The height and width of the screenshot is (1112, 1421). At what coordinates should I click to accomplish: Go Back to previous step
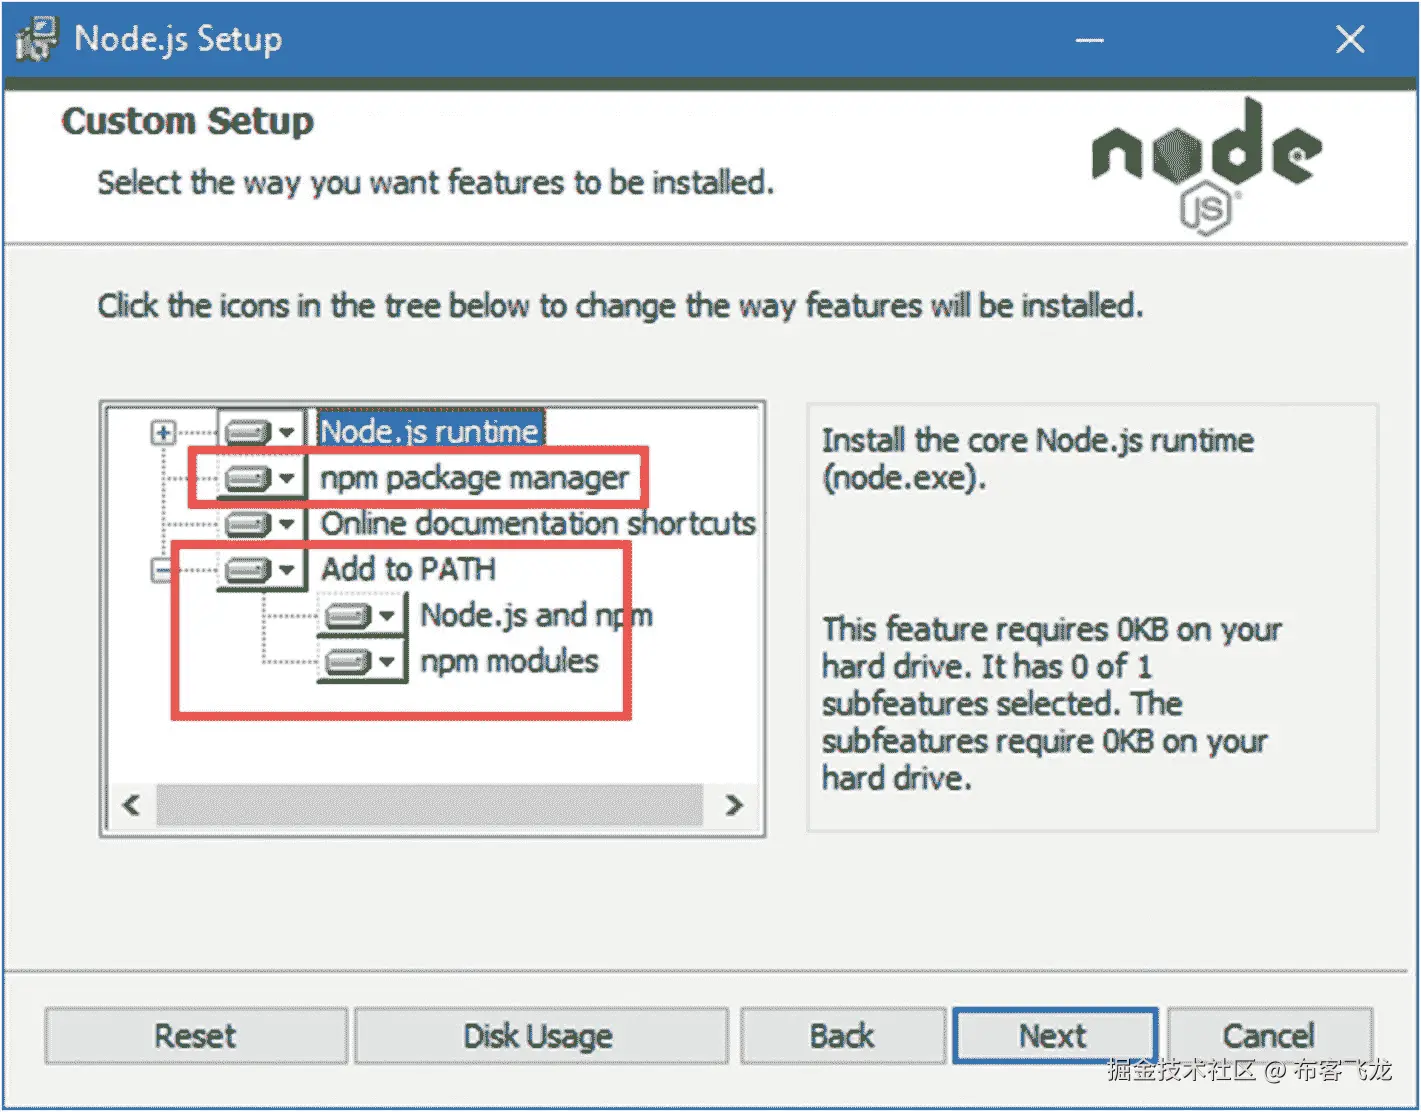click(x=842, y=1036)
